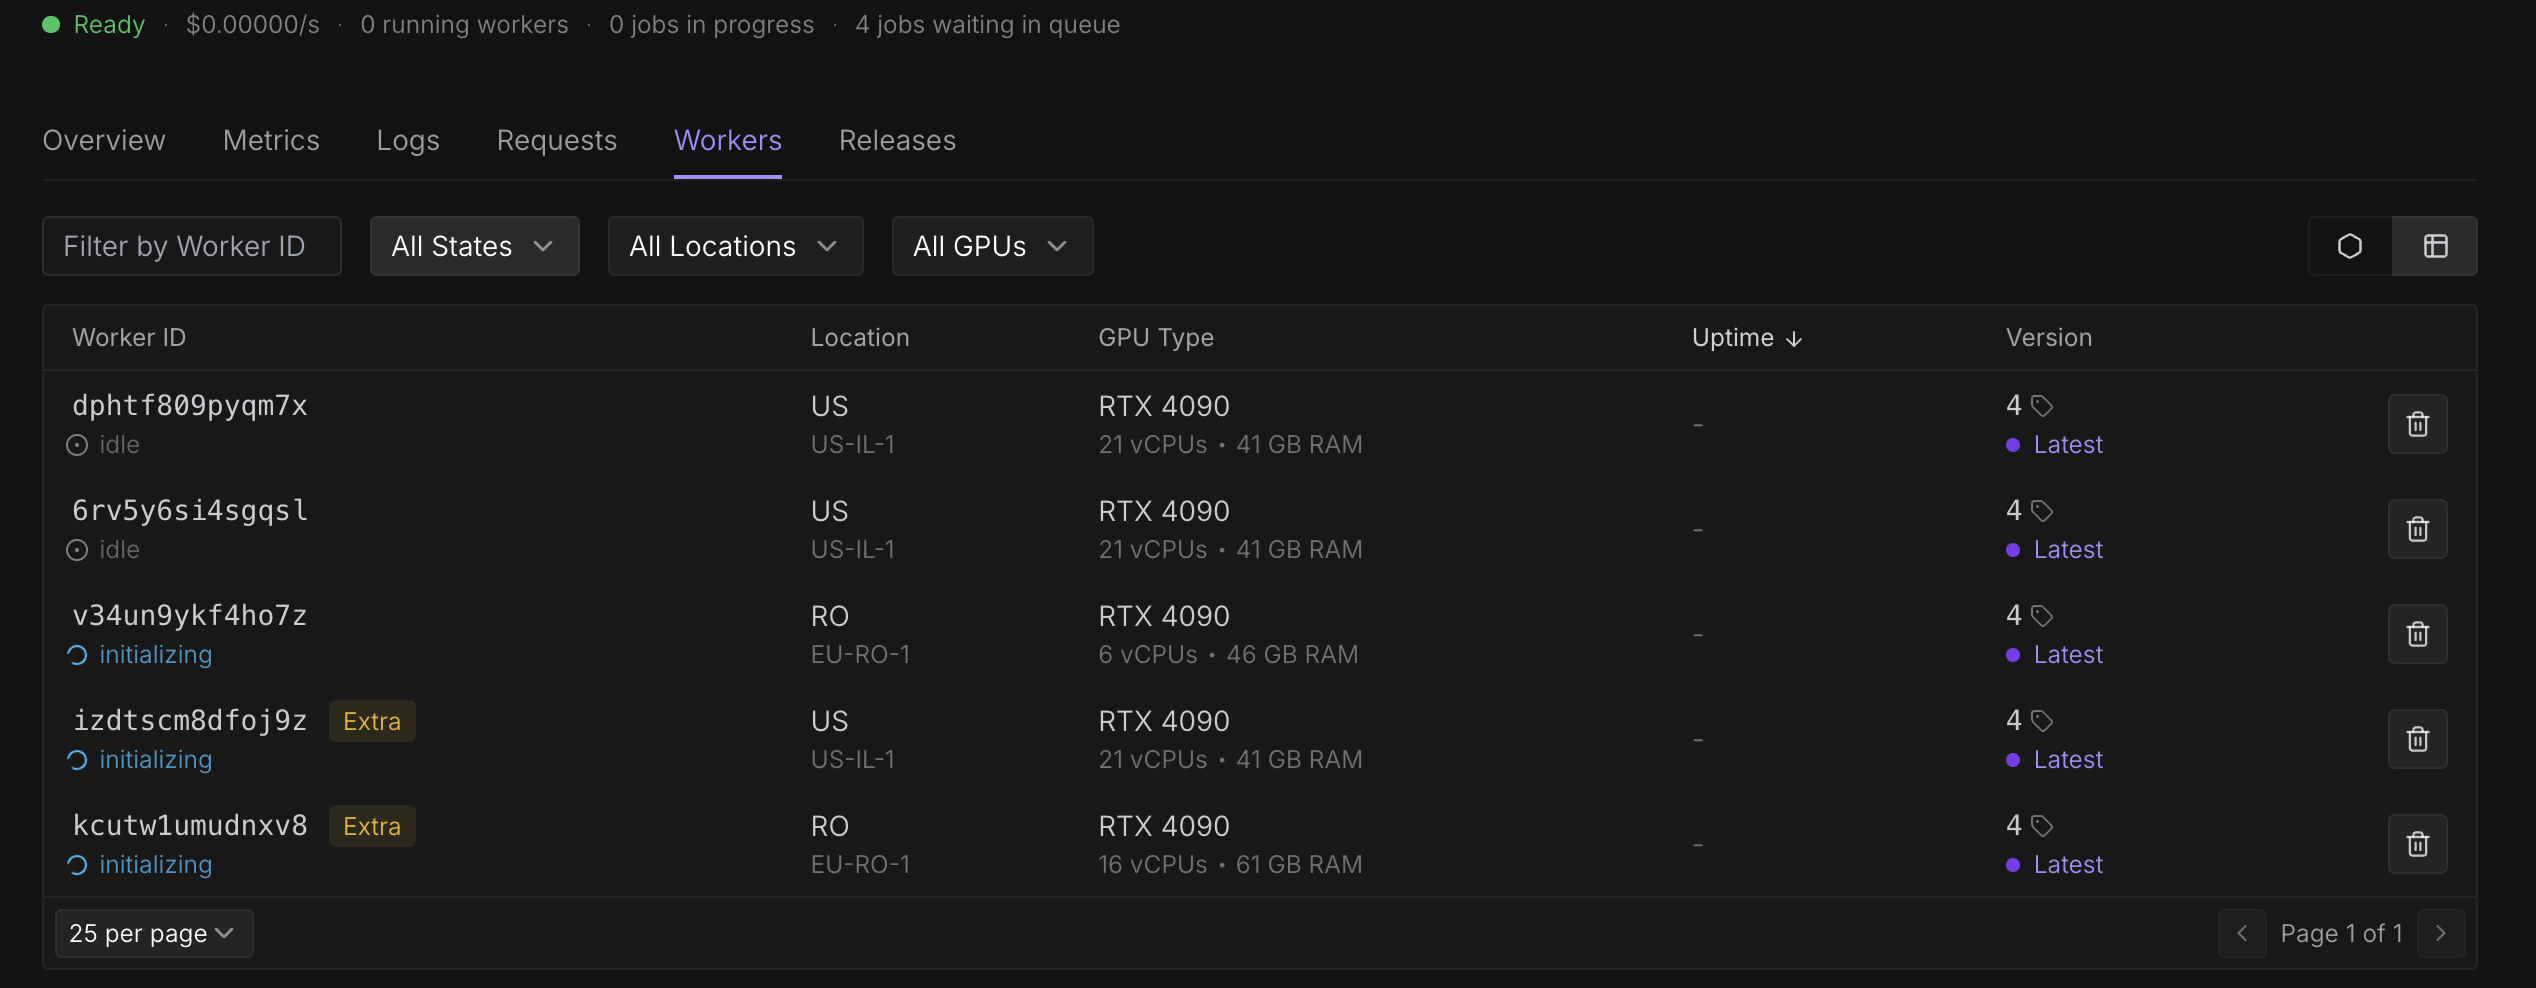Image resolution: width=2536 pixels, height=988 pixels.
Task: Click version tag icon for dphtf809pyqm7x
Action: 2042,406
